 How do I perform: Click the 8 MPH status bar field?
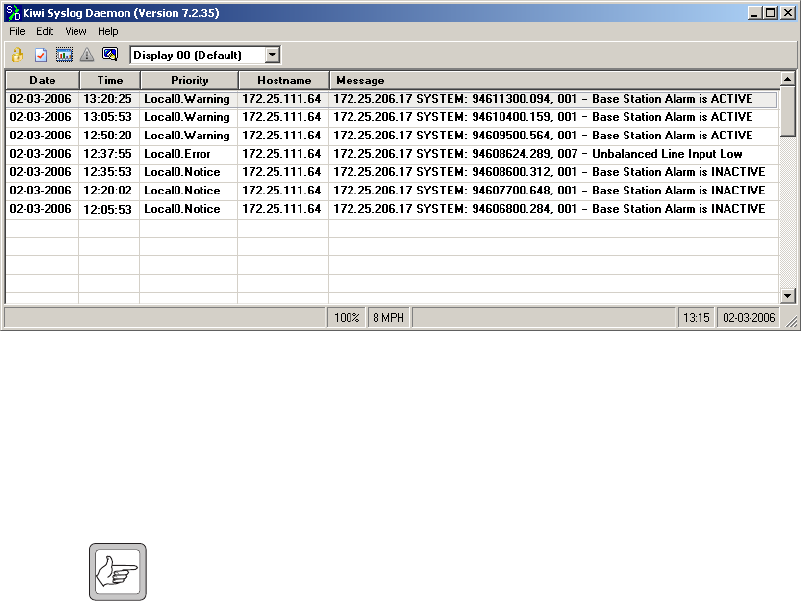(x=388, y=318)
